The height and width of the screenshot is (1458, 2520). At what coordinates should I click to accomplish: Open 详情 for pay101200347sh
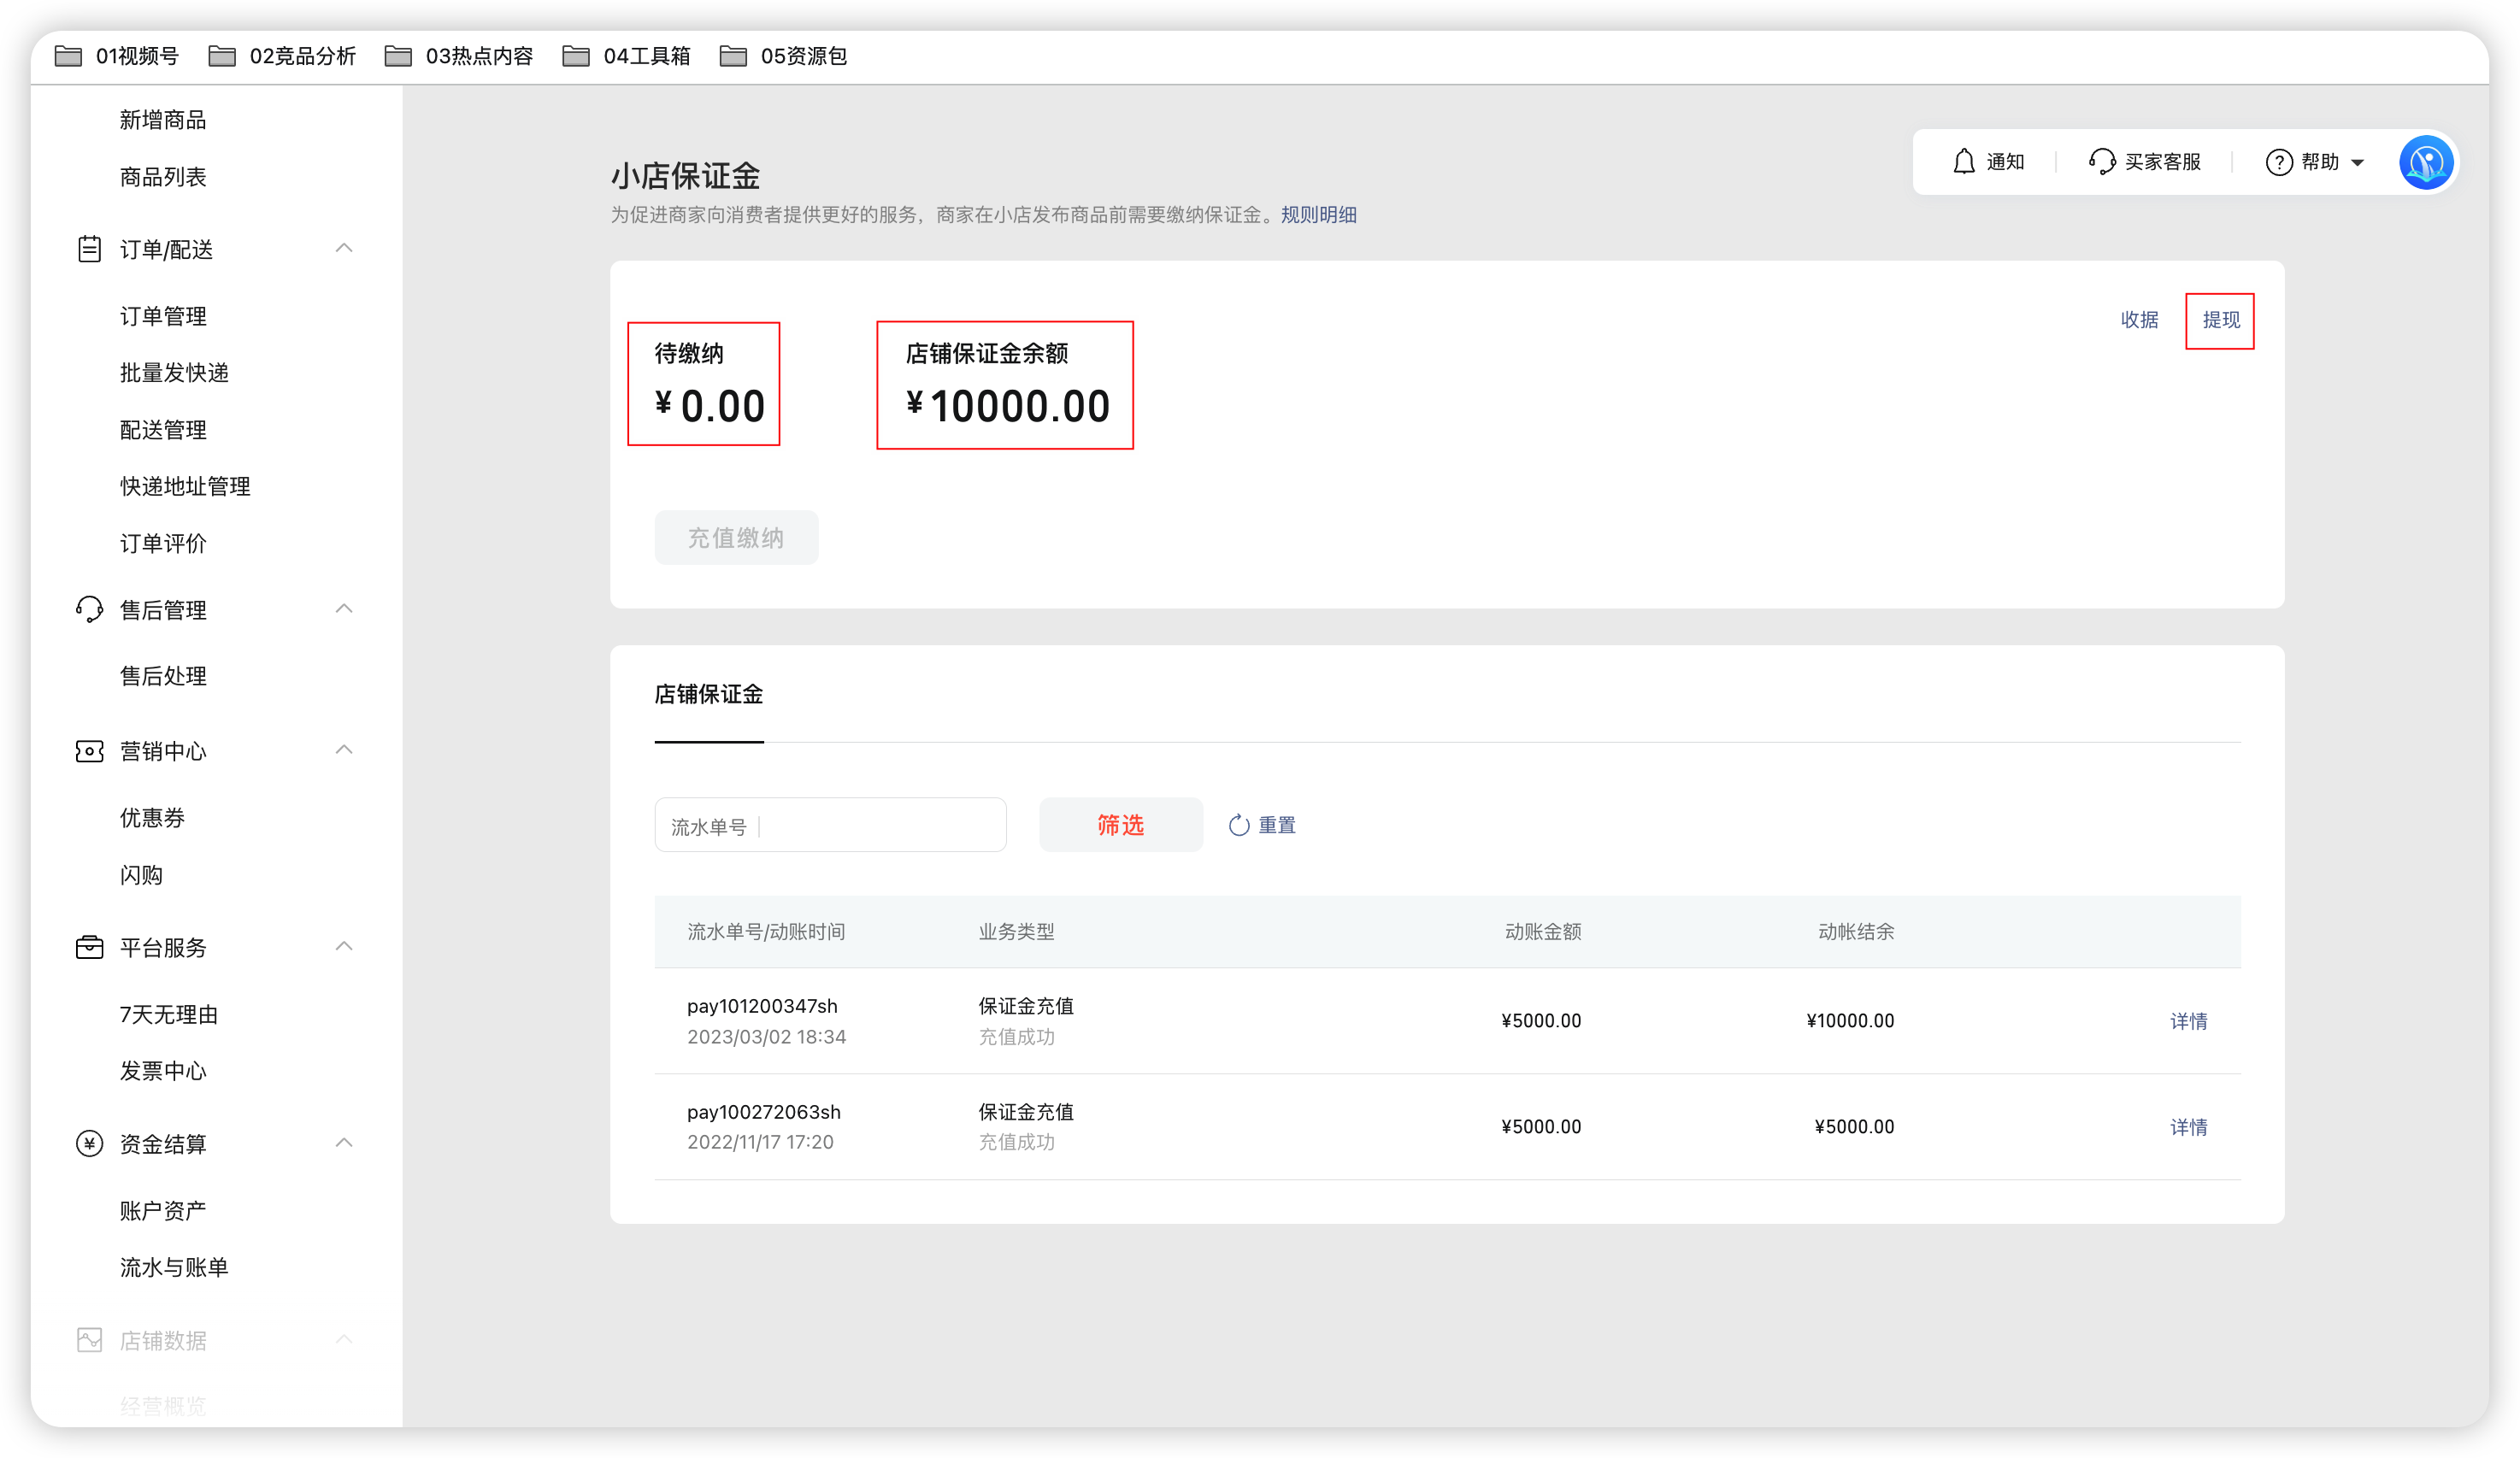[x=2189, y=1021]
